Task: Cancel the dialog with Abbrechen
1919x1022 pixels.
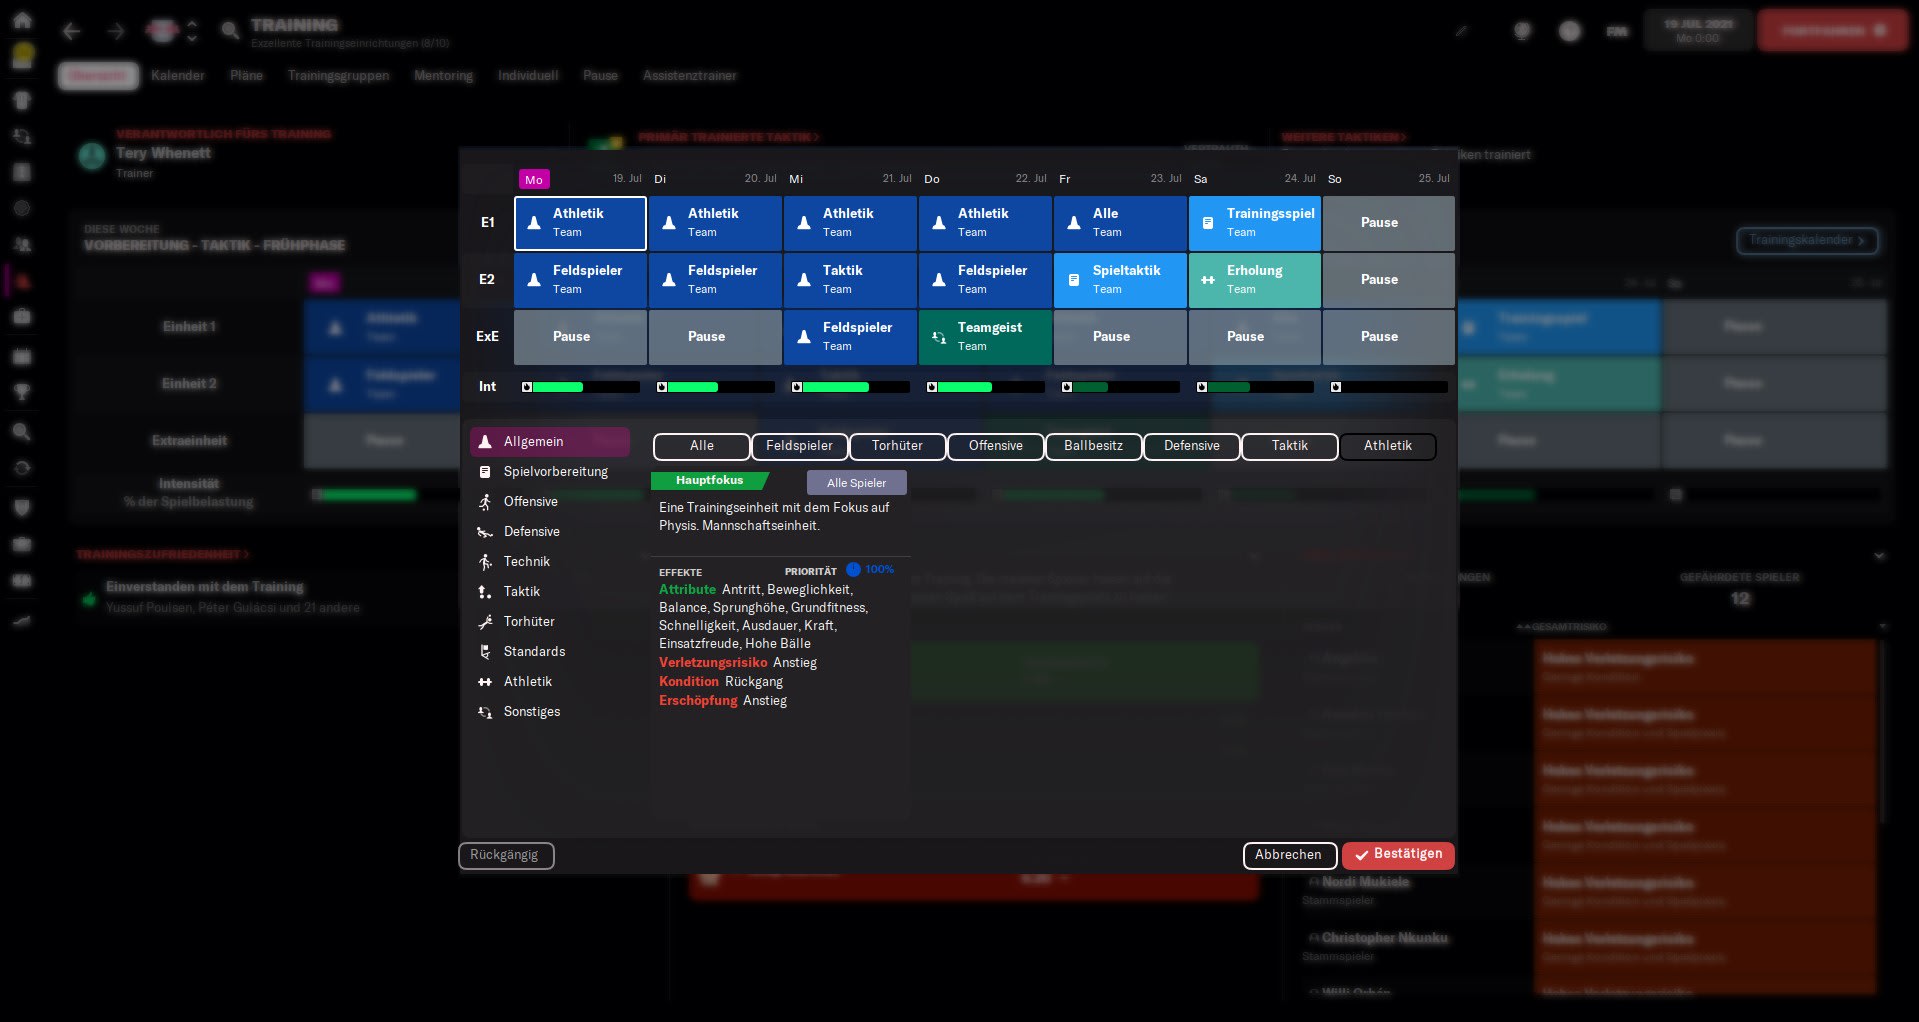Action: click(x=1288, y=855)
